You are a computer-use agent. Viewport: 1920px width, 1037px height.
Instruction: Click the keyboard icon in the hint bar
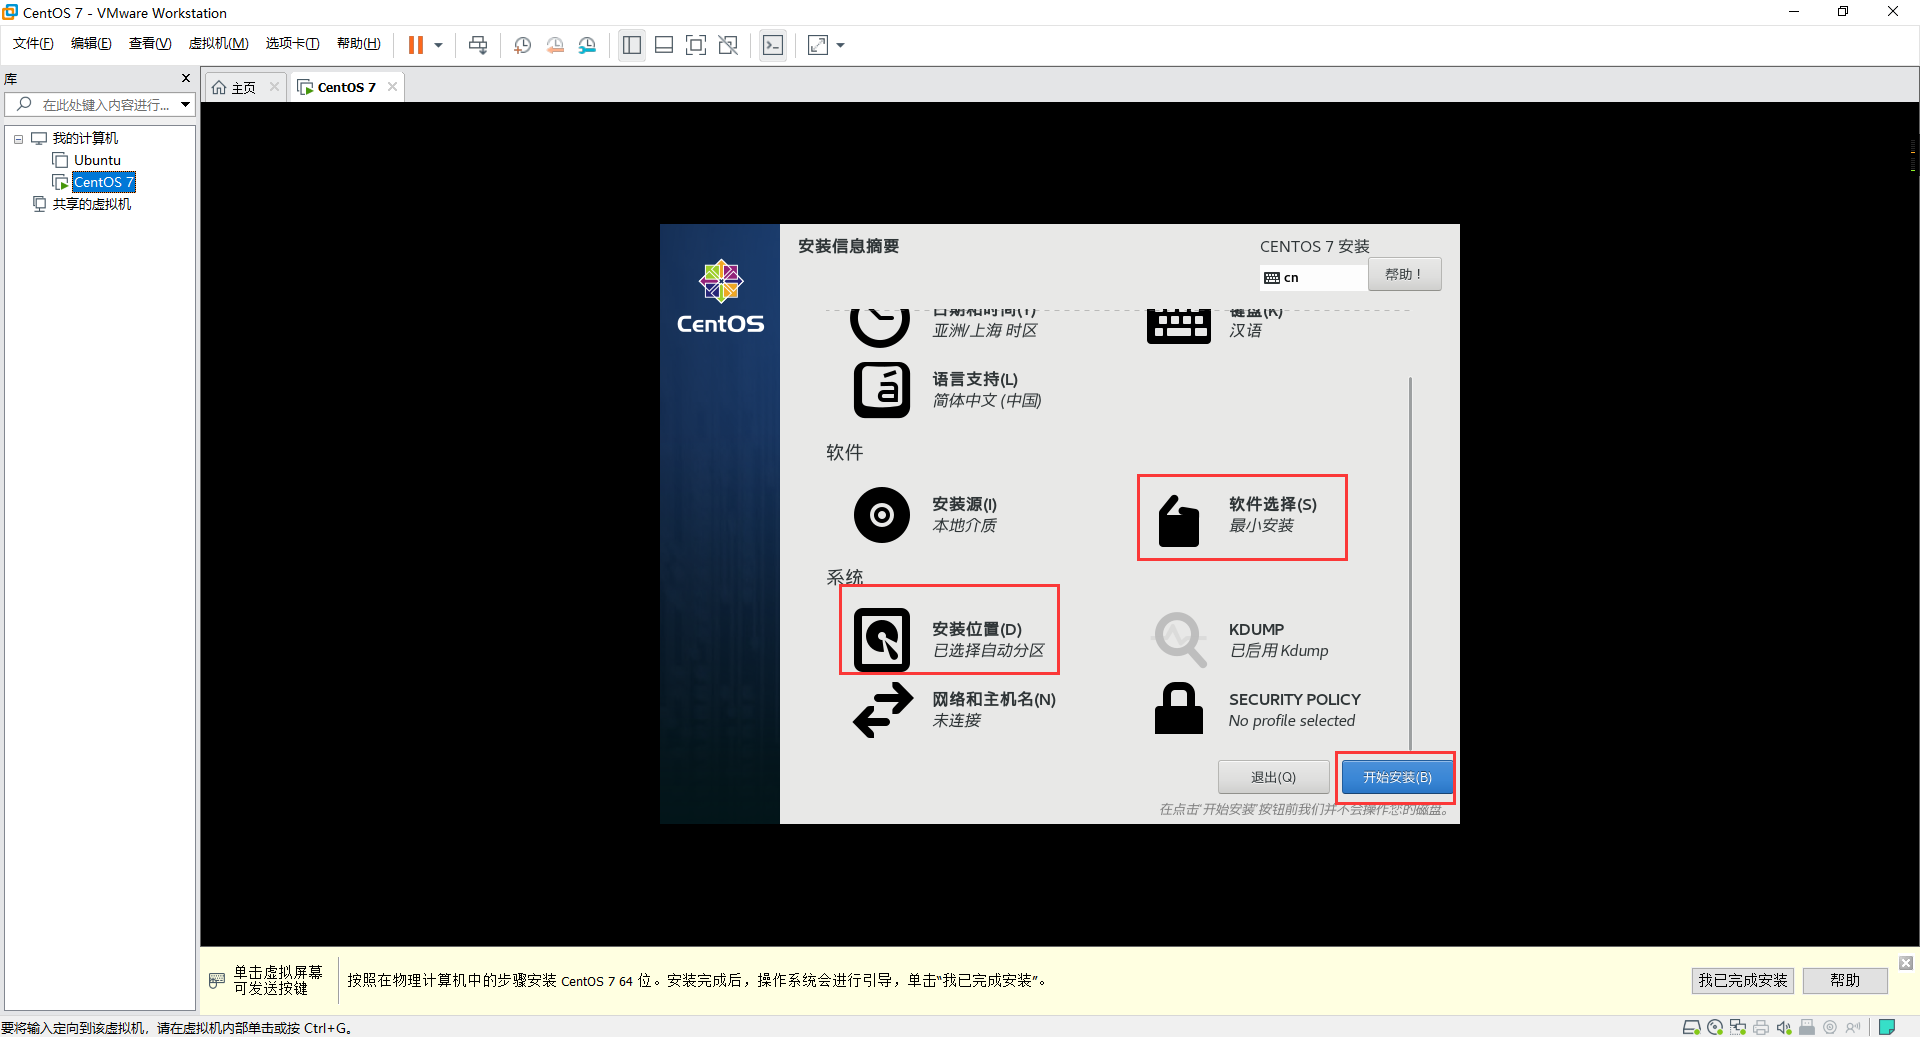pos(217,980)
